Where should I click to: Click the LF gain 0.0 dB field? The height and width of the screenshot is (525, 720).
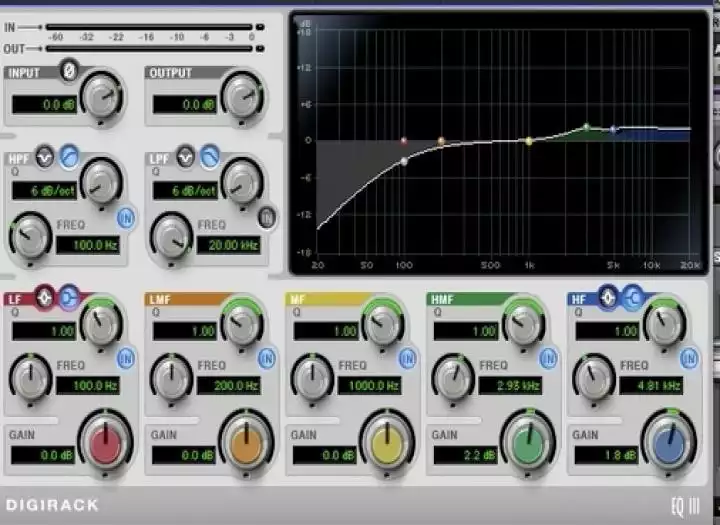[x=43, y=455]
